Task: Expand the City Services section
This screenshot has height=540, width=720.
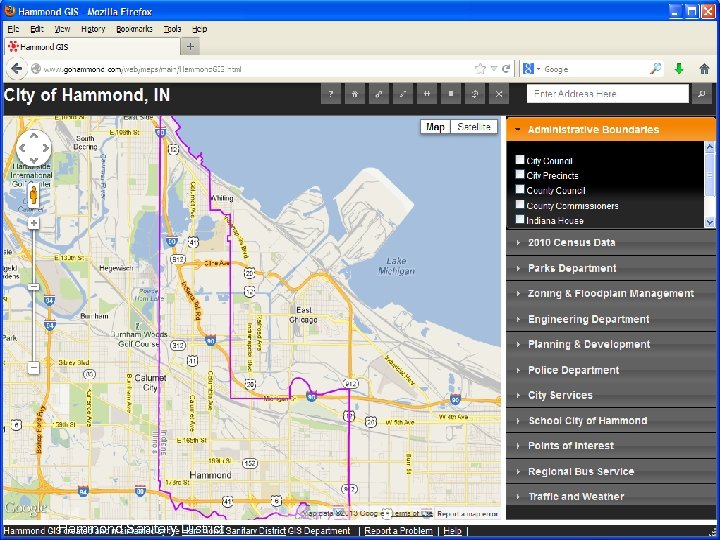Action: click(x=611, y=395)
